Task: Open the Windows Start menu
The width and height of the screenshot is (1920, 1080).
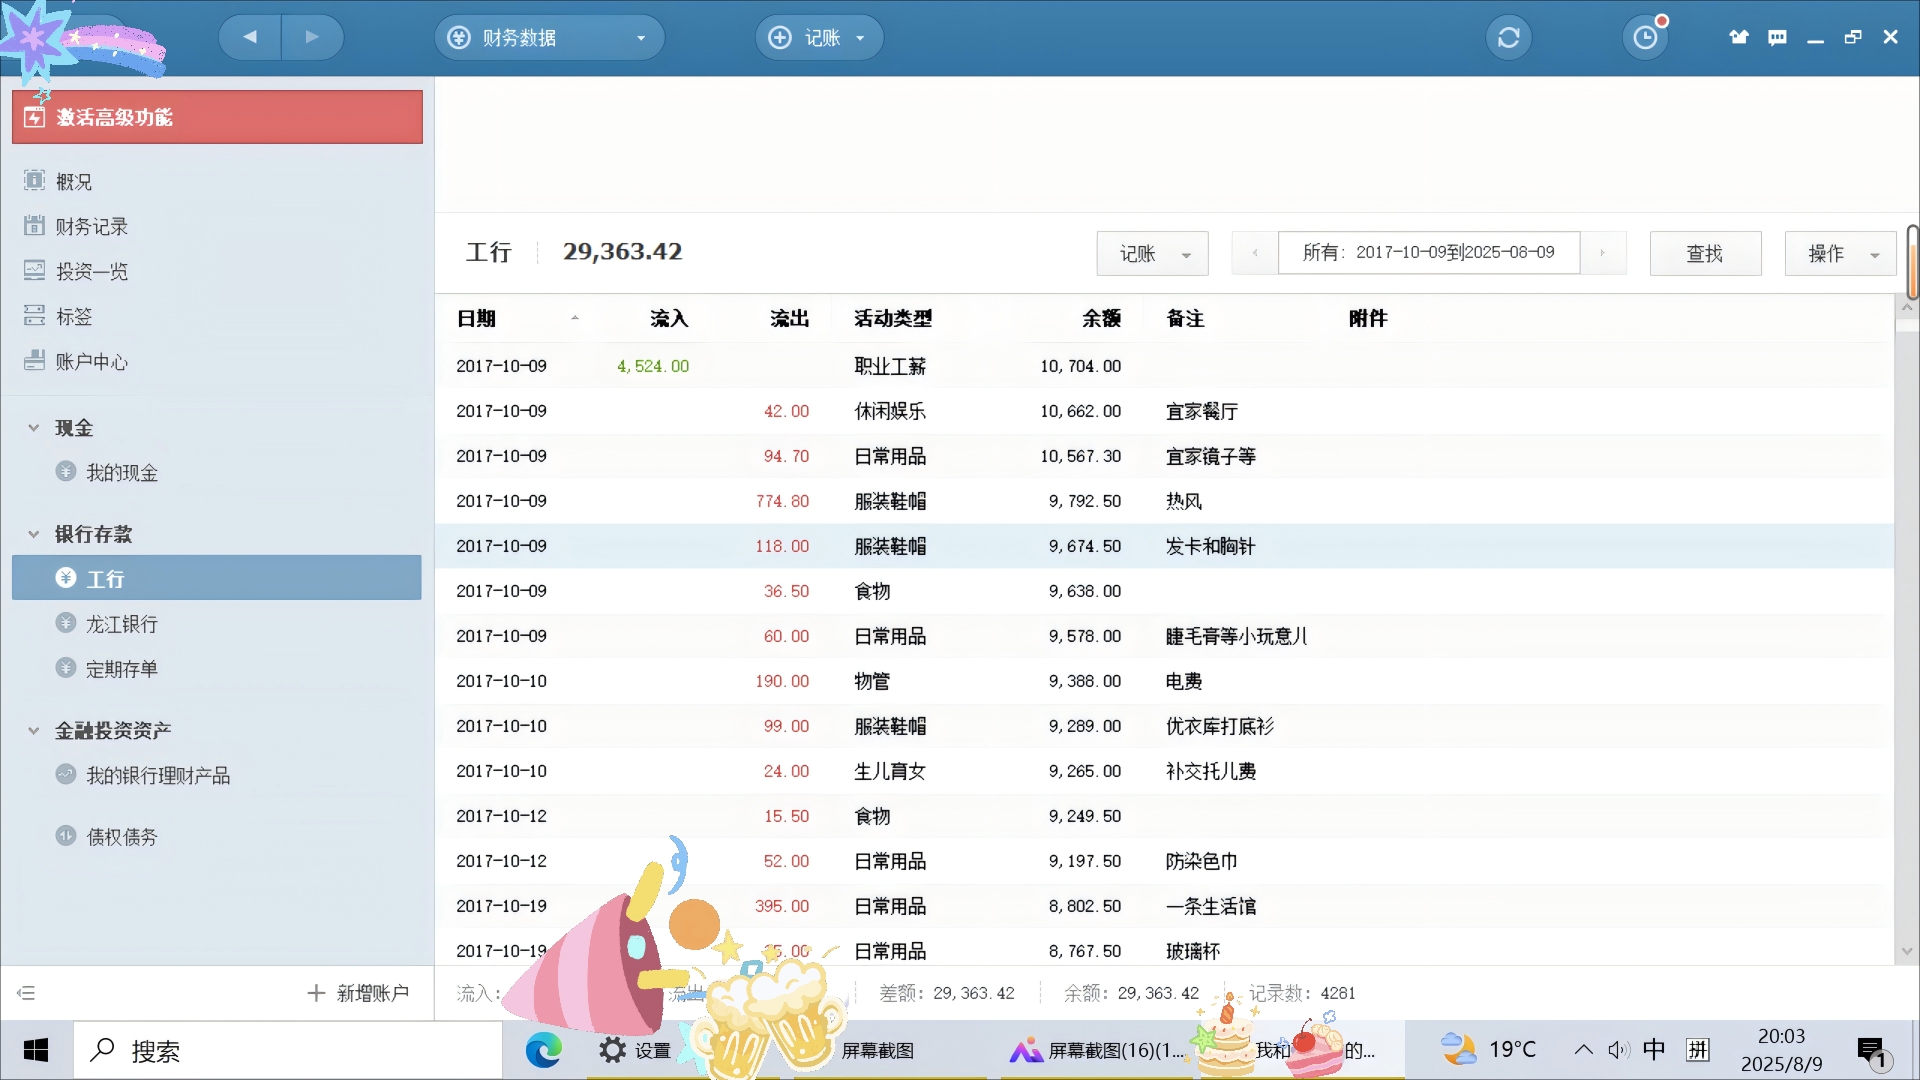Action: point(36,1050)
